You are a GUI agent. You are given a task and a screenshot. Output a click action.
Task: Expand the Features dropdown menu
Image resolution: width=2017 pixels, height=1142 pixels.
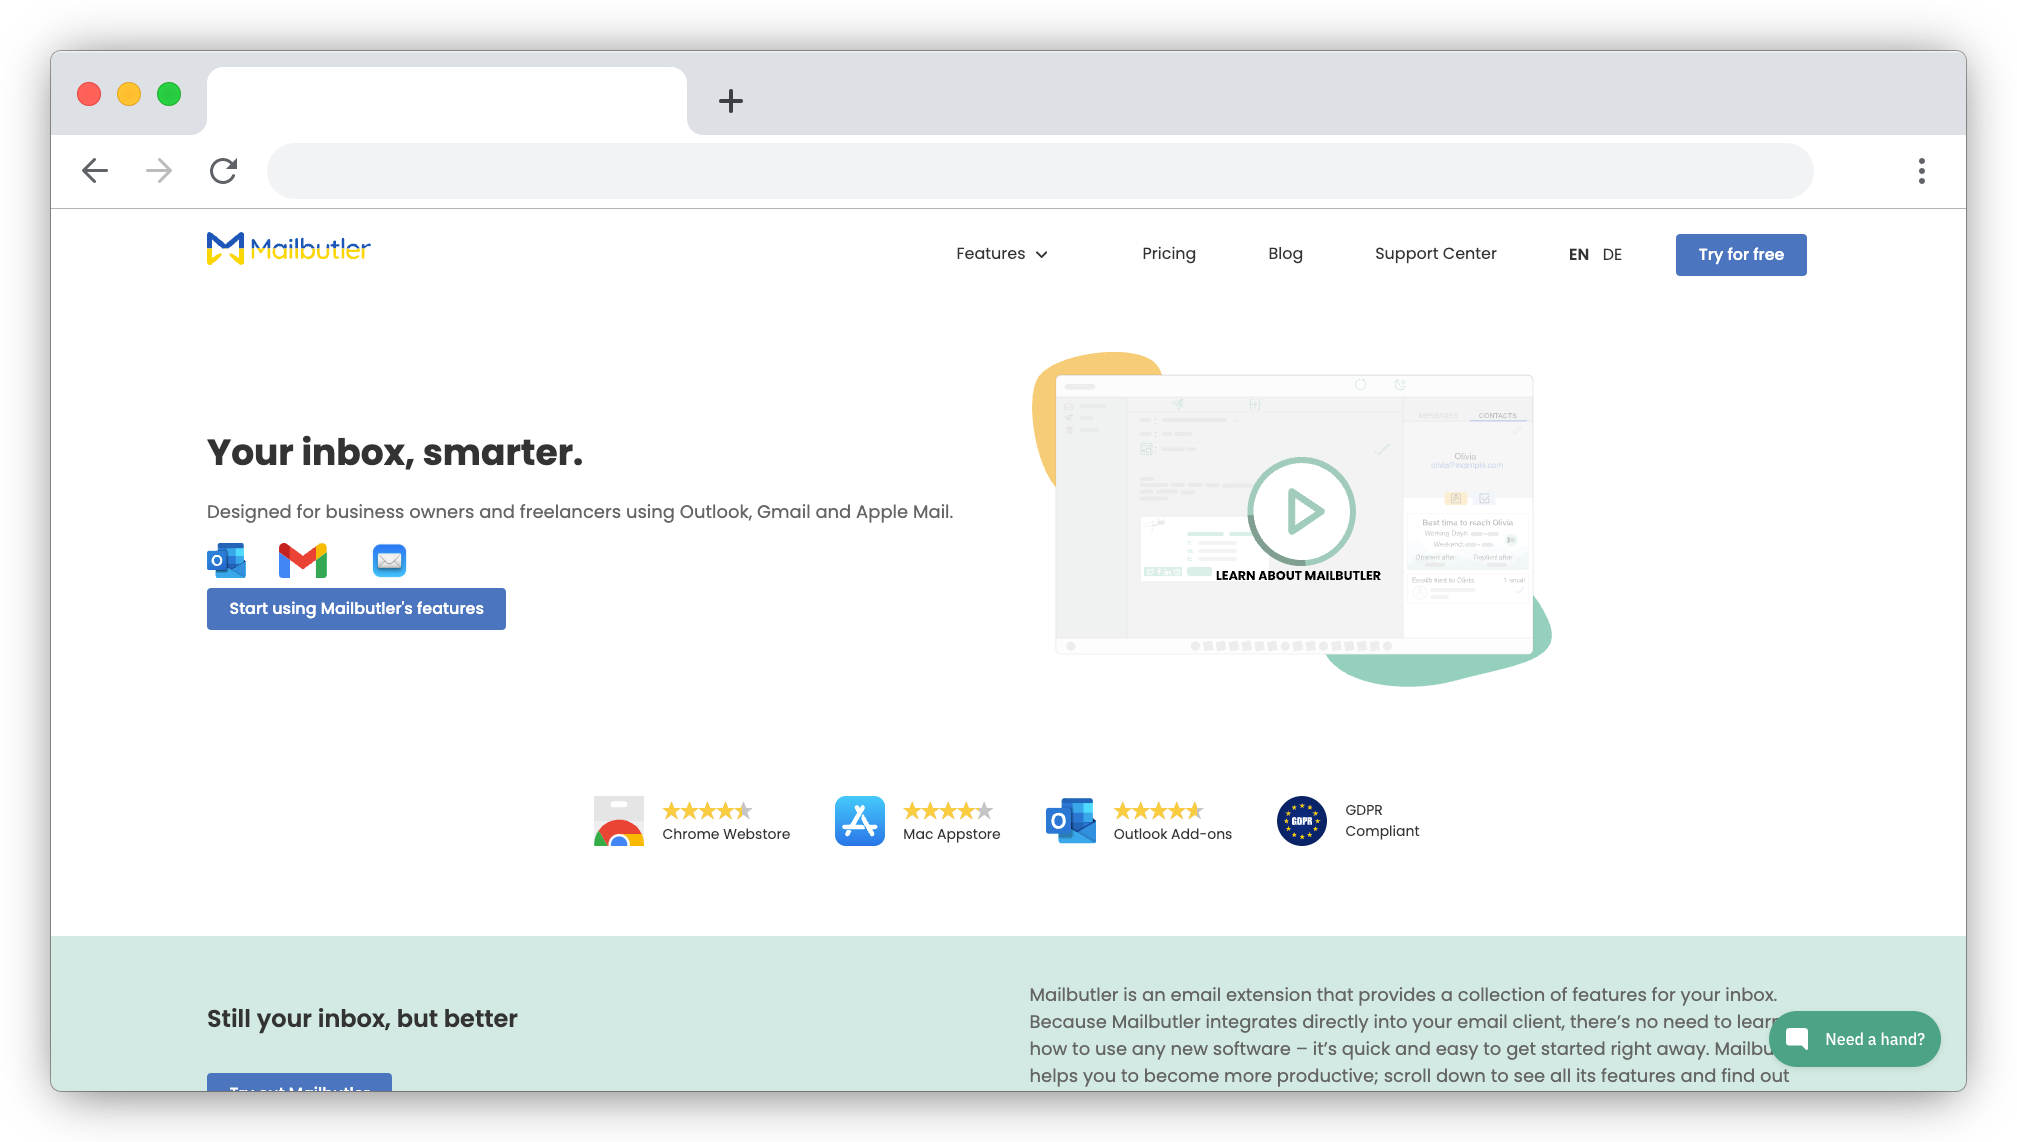coord(1001,254)
